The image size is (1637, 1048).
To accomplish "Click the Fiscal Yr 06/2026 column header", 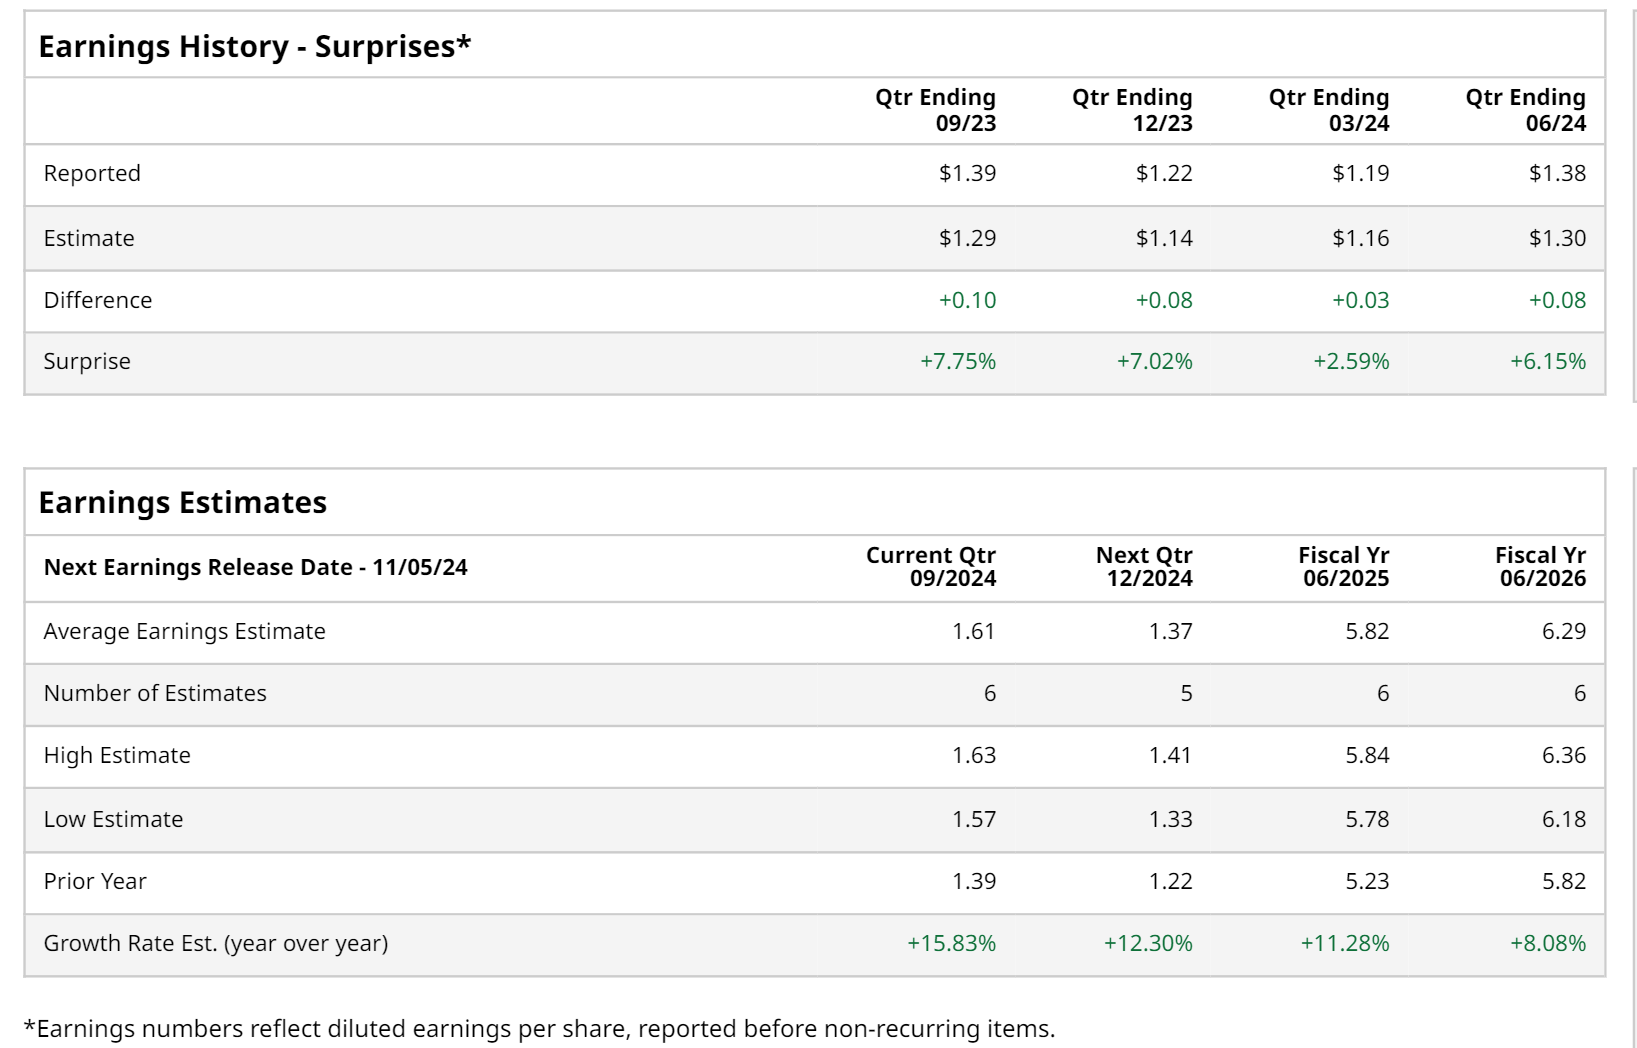I will point(1540,567).
